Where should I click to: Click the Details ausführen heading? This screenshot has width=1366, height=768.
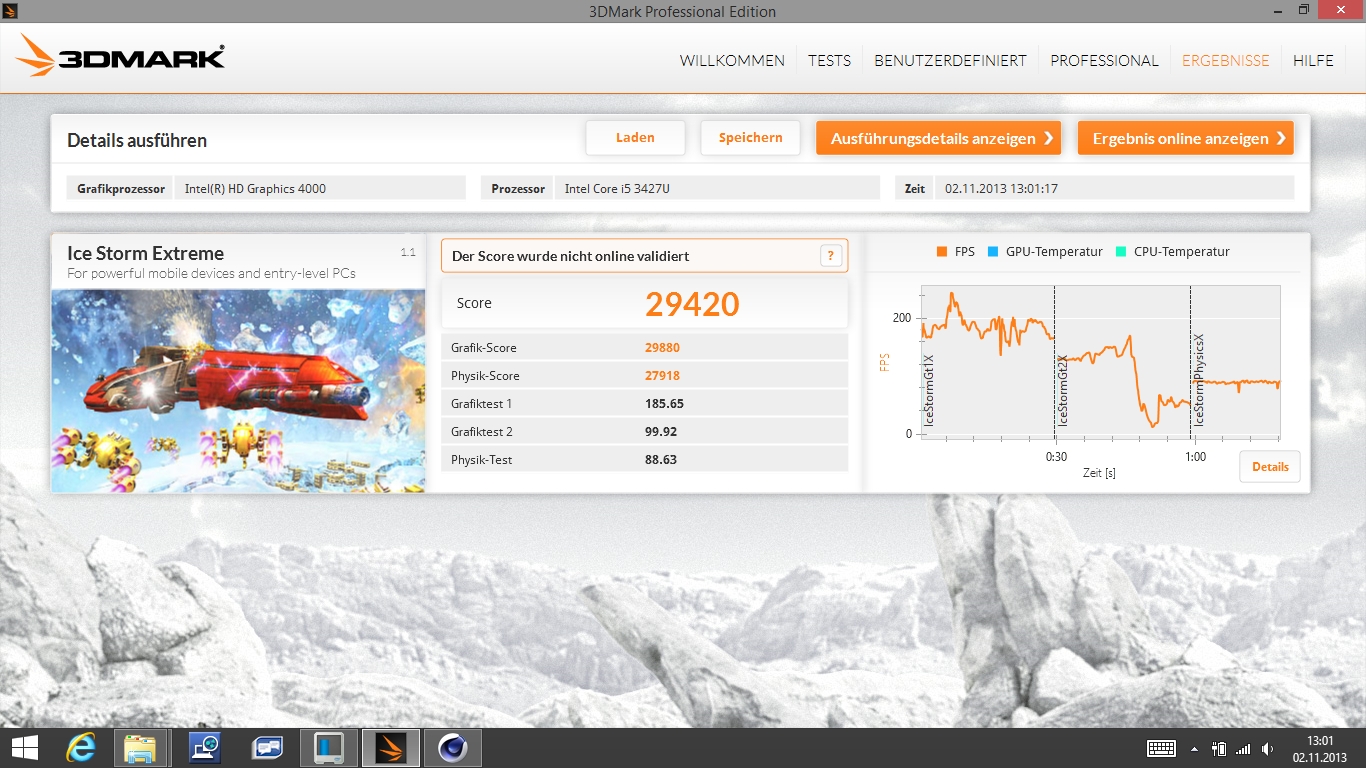tap(137, 140)
